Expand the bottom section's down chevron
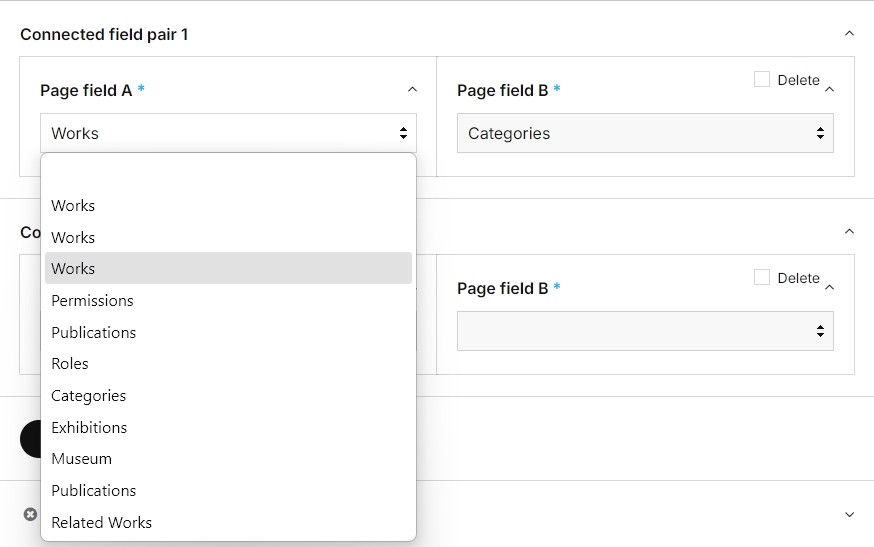The image size is (874, 547). pyautogui.click(x=849, y=514)
